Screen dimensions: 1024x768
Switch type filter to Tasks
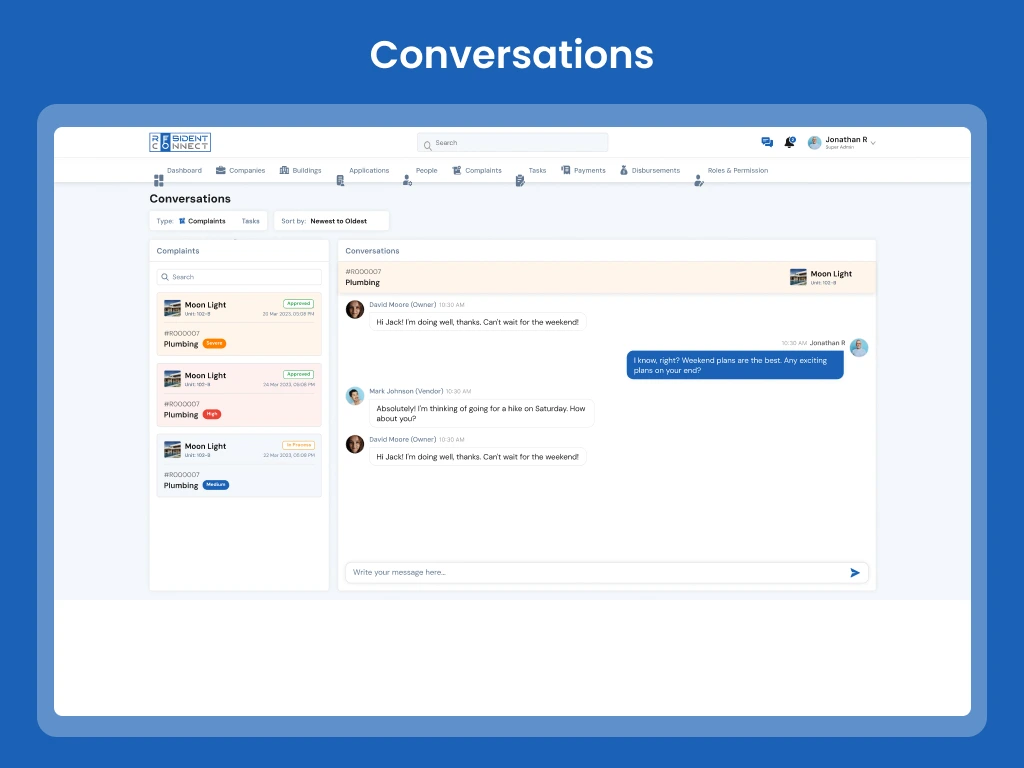coord(250,221)
